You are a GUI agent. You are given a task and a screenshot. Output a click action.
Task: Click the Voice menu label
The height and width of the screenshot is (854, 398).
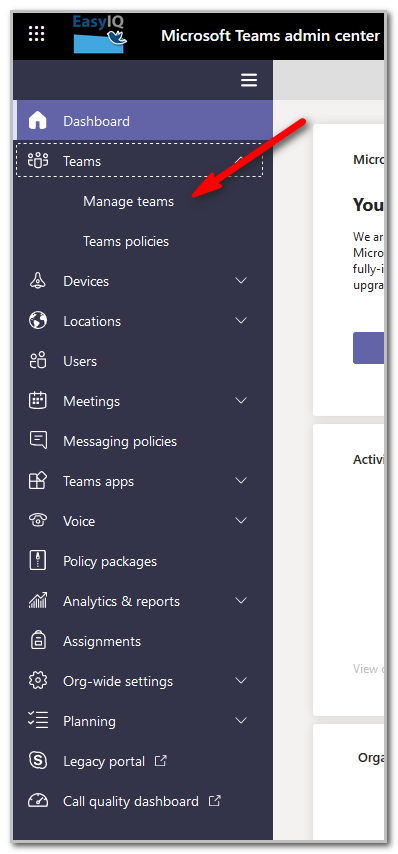point(79,521)
